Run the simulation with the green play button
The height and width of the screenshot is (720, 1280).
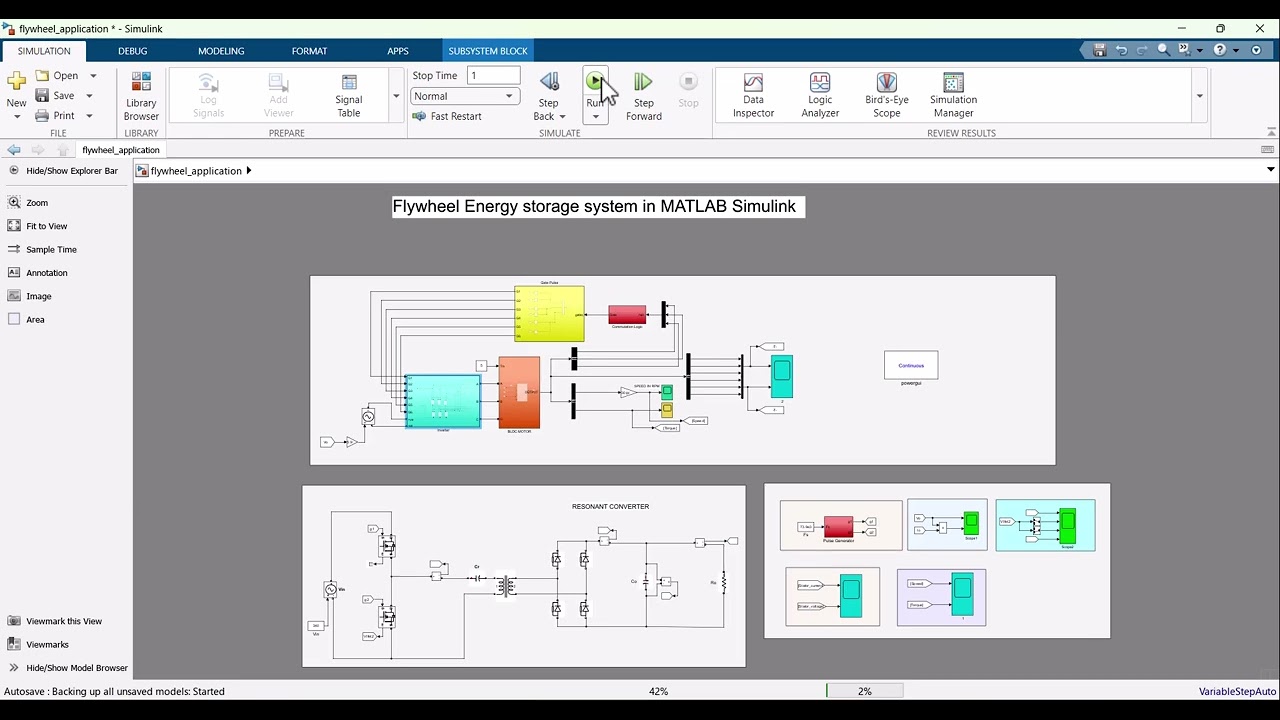coord(595,80)
